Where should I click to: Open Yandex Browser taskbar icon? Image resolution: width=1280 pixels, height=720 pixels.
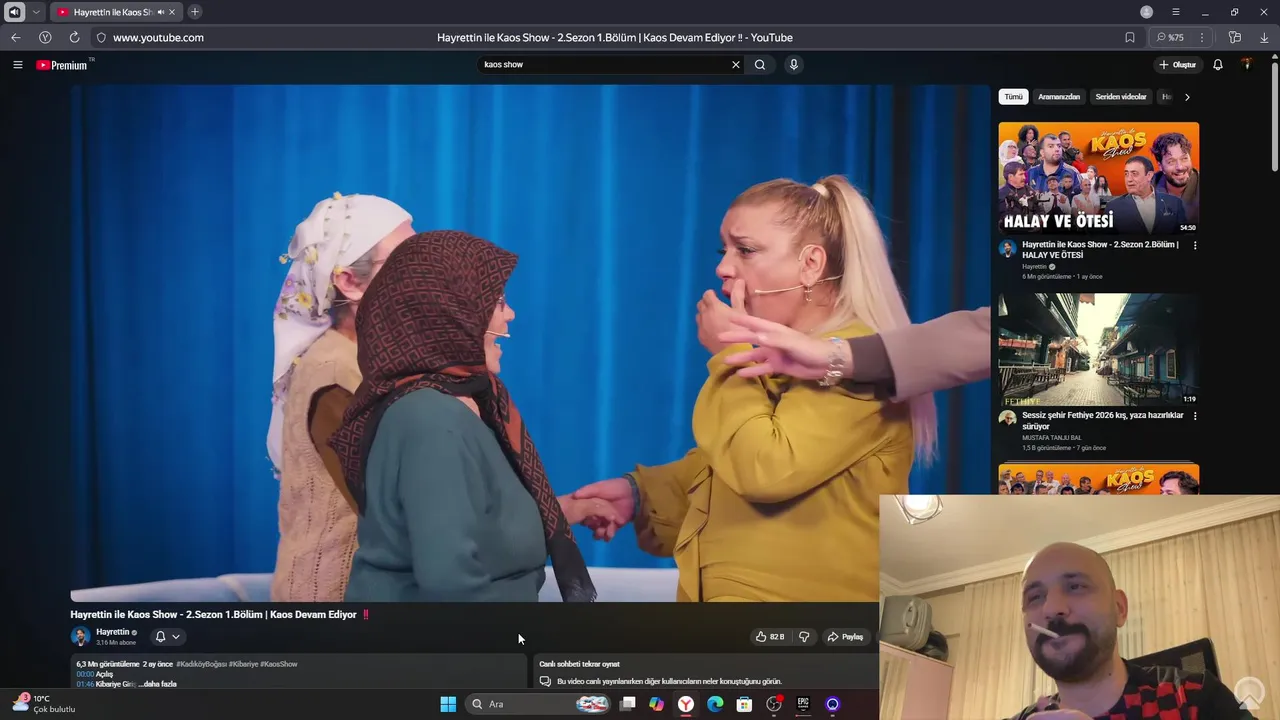tap(686, 704)
